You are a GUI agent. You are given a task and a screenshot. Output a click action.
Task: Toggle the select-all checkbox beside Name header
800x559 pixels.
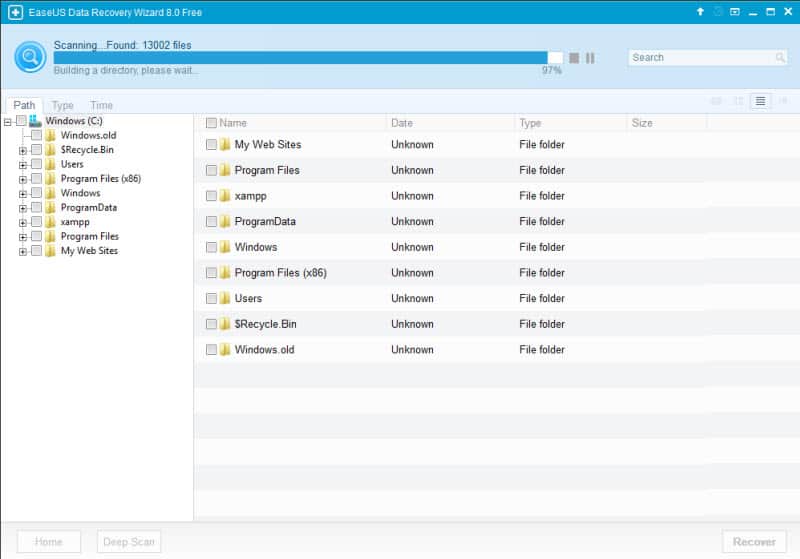(x=211, y=123)
